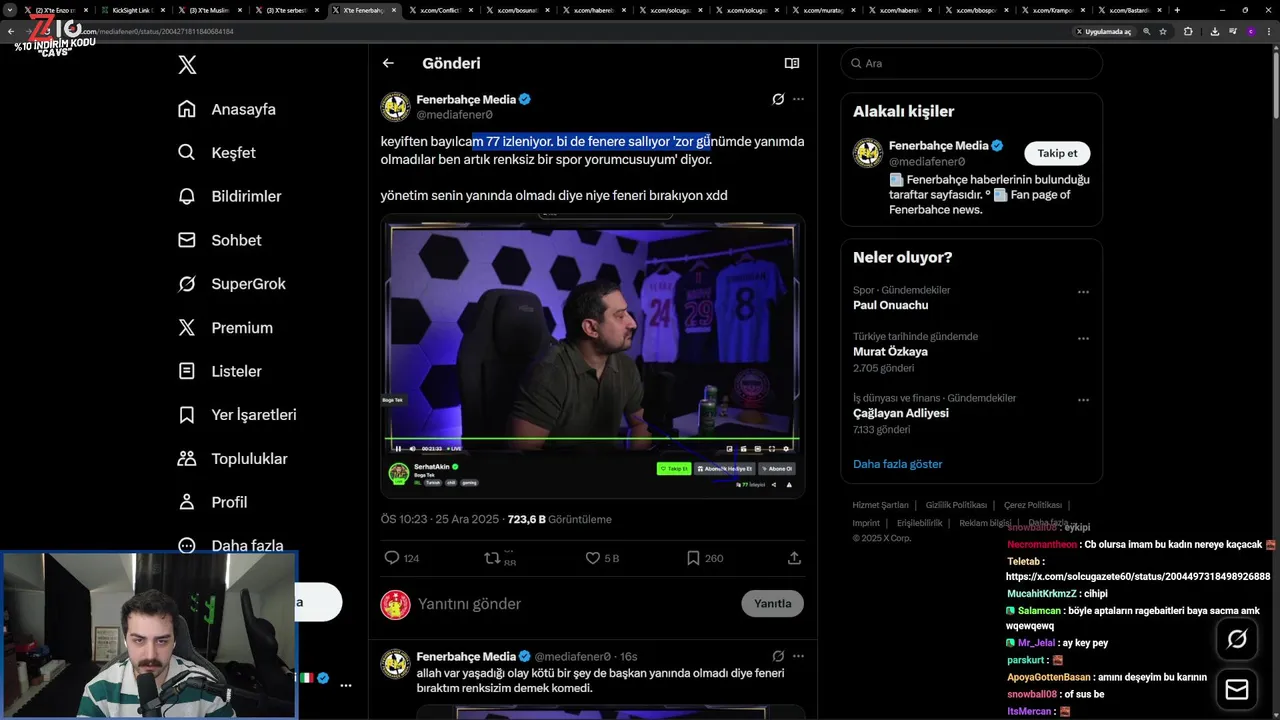Open more options for Paul Onuachu trend
This screenshot has width=1280, height=720.
click(x=1083, y=292)
